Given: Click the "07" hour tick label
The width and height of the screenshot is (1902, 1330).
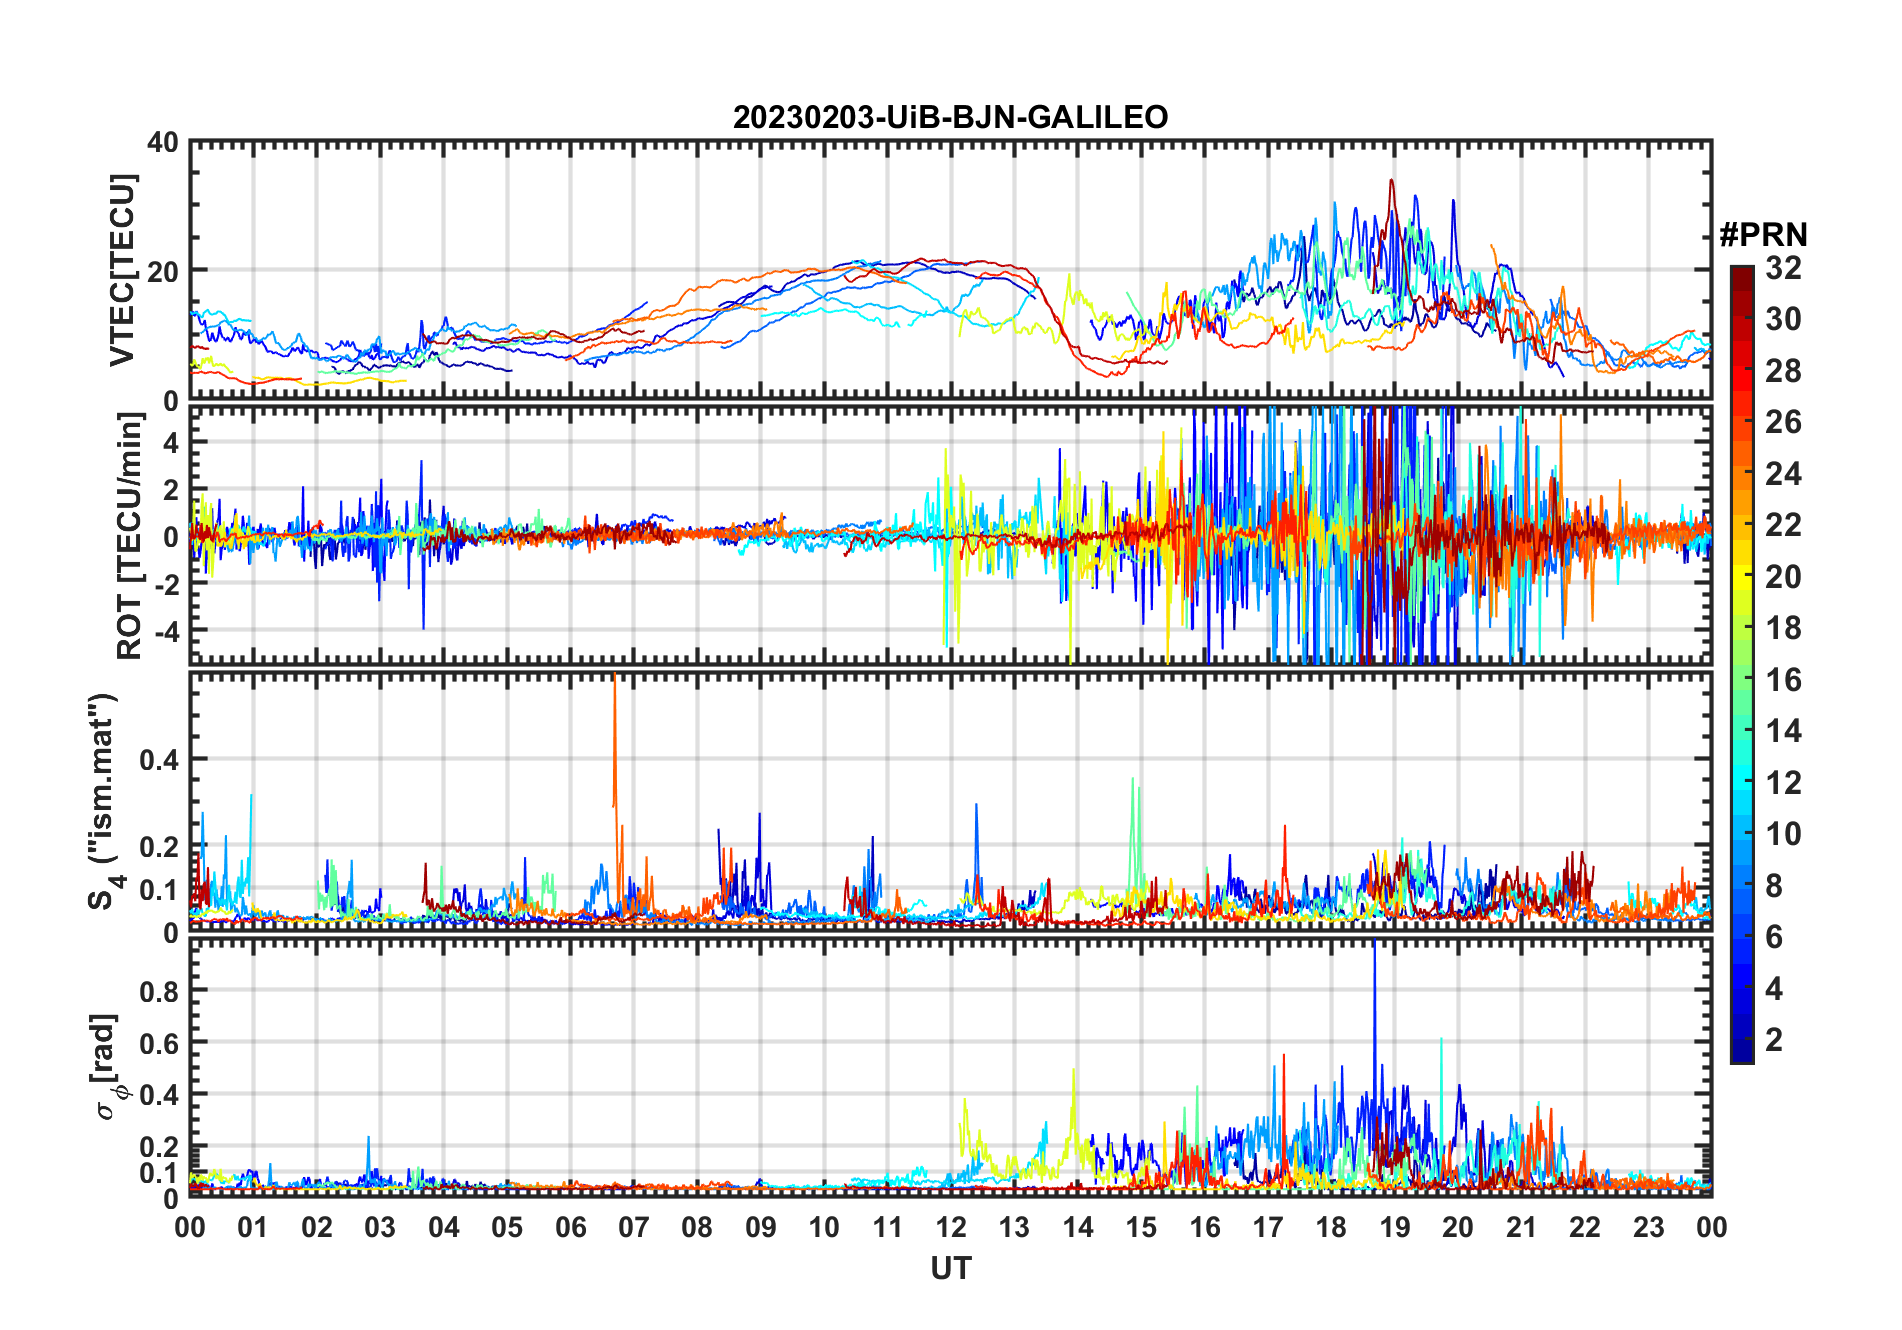Looking at the screenshot, I should click(634, 1227).
